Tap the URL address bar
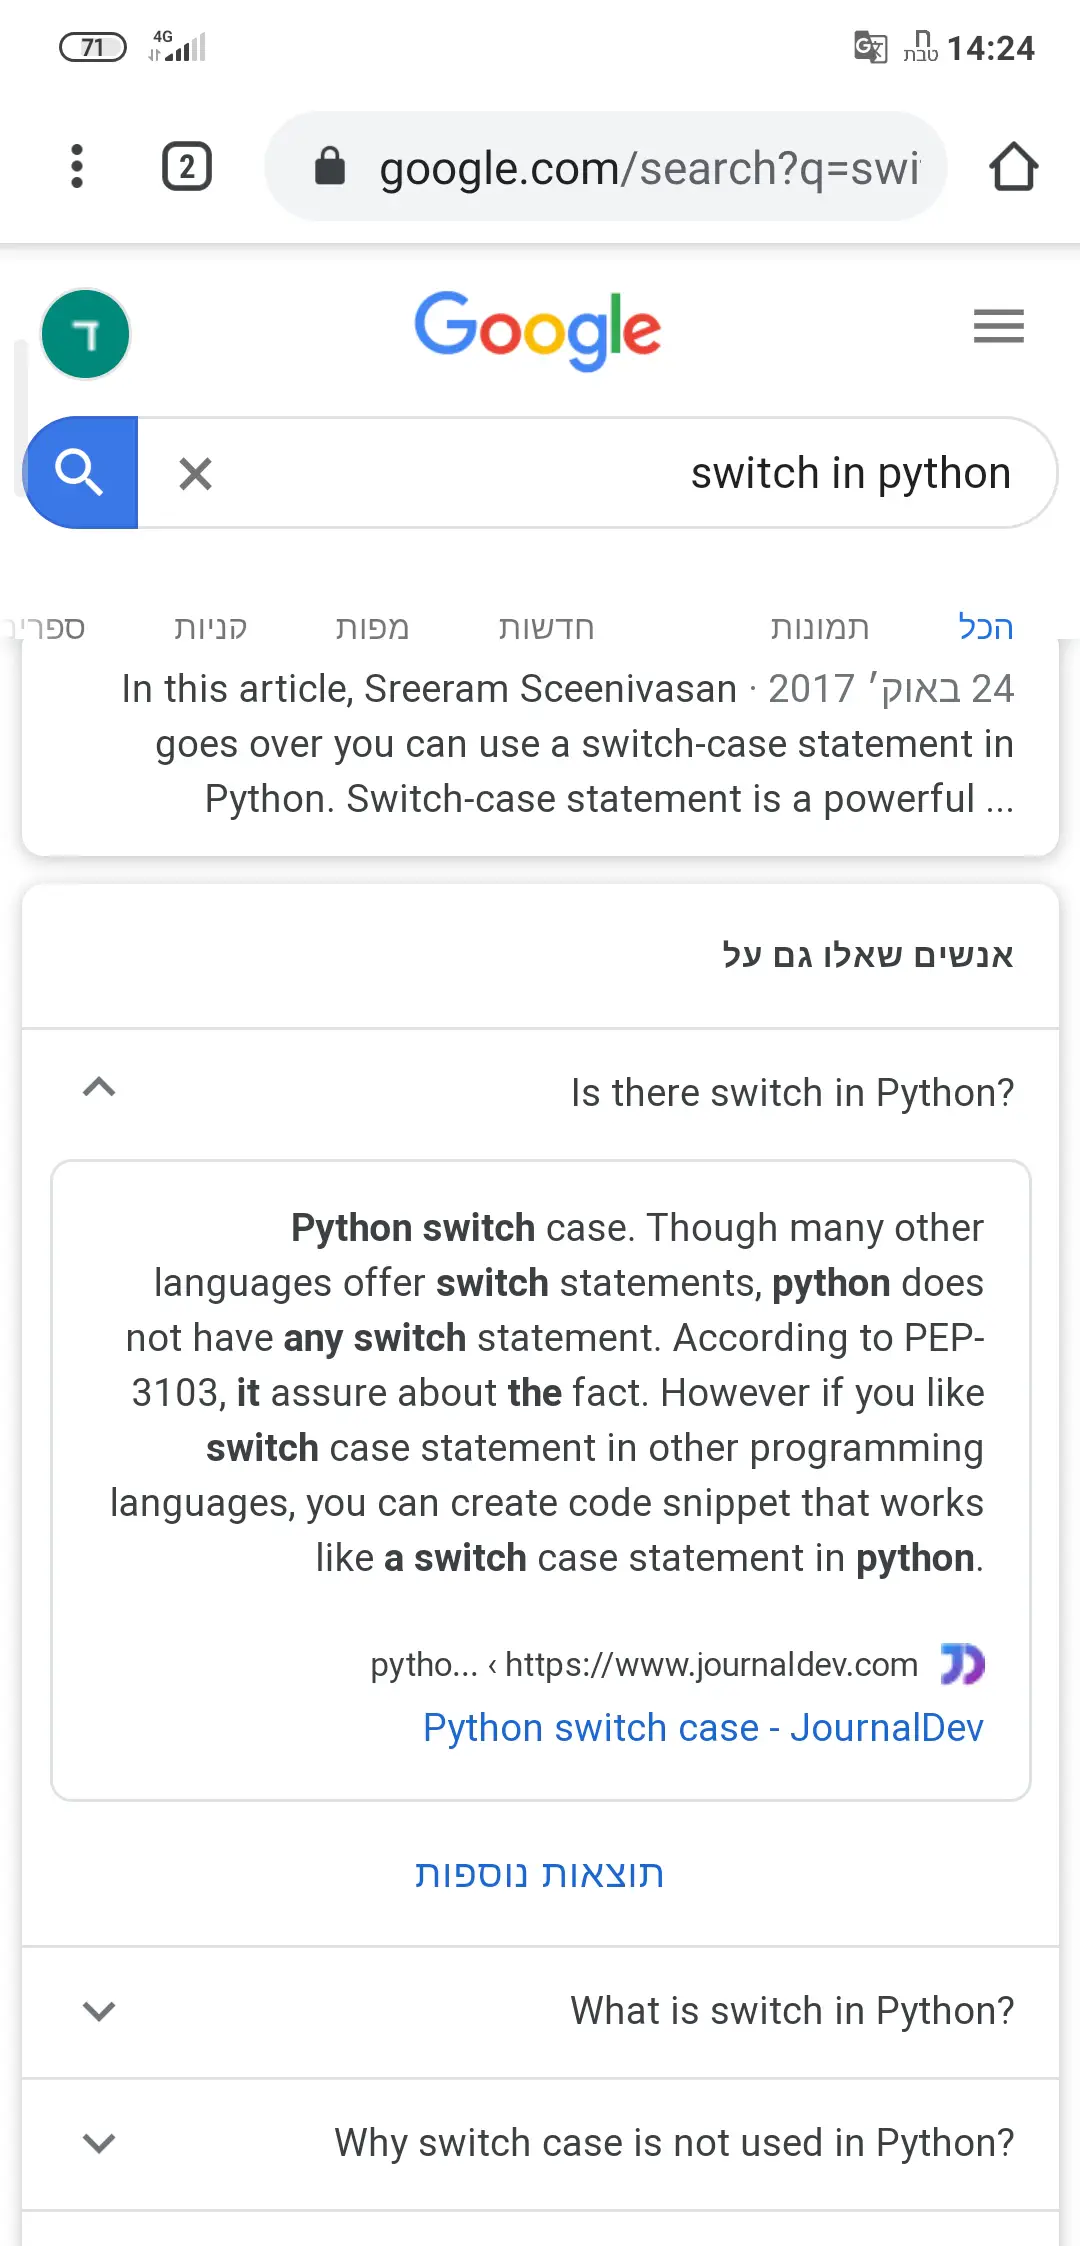Screen dimensions: 1080x2246 coord(648,168)
